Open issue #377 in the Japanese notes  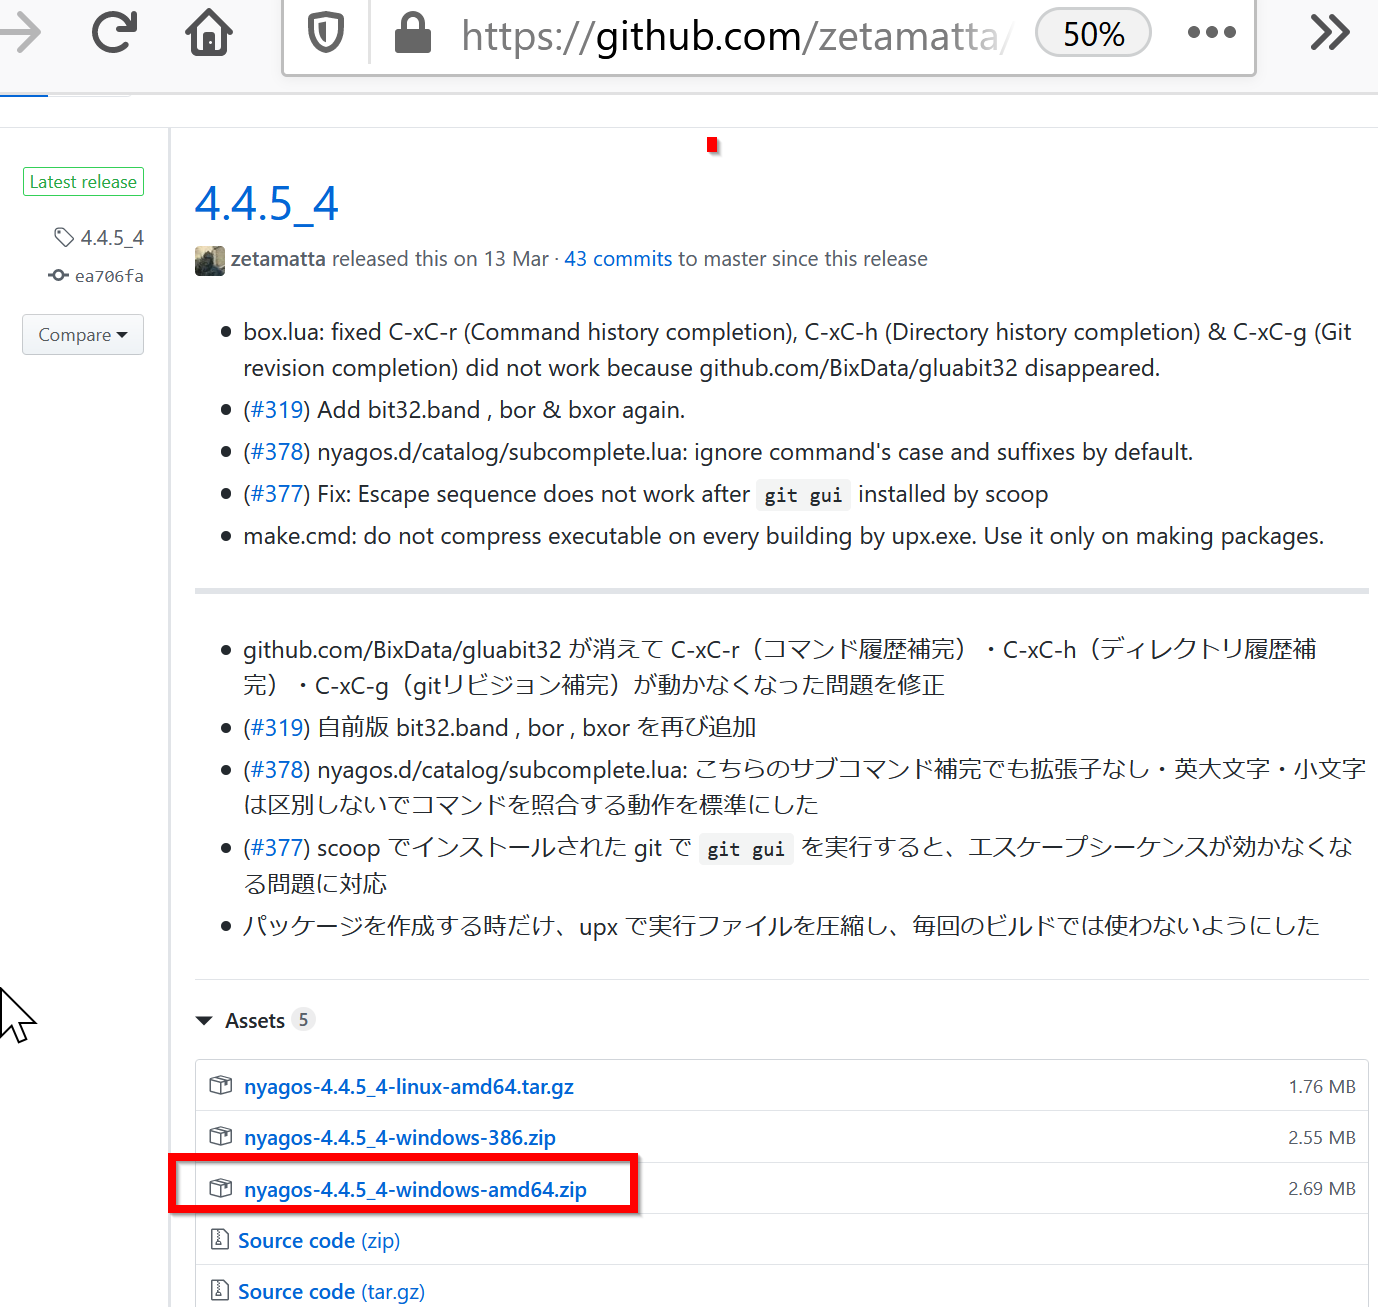point(277,848)
